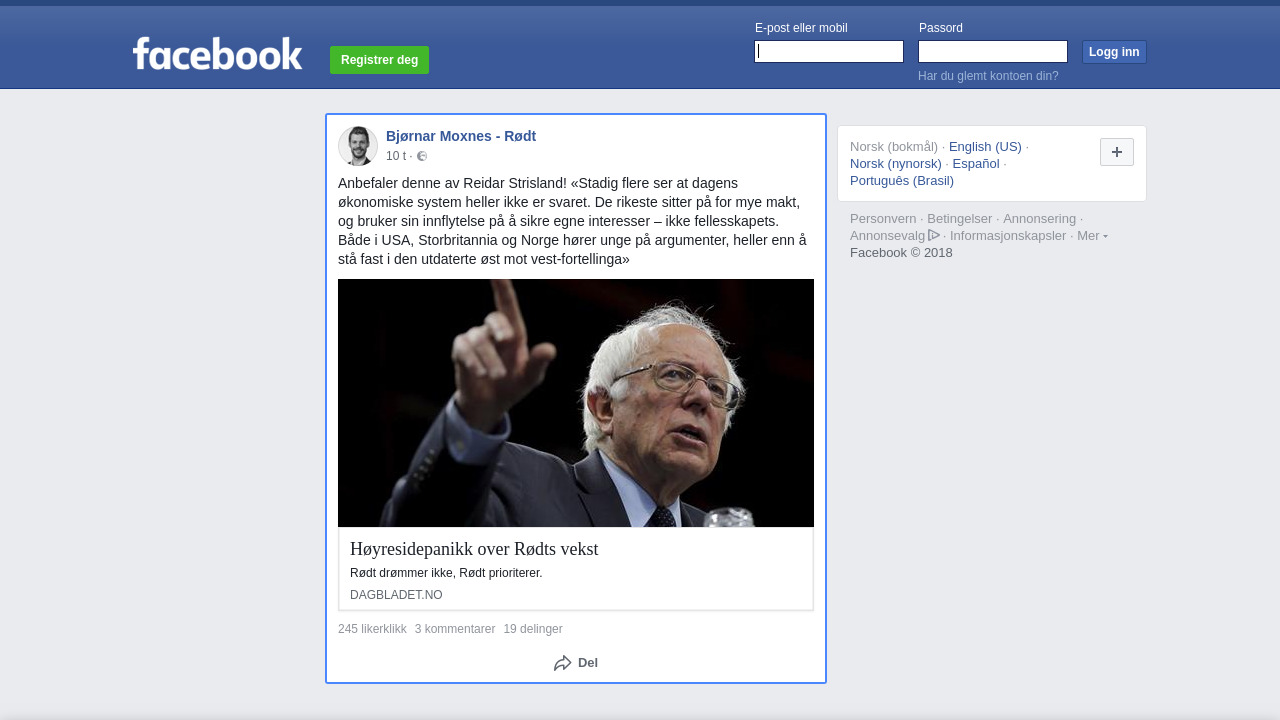
Task: View 245 likerklikk count
Action: pos(372,629)
